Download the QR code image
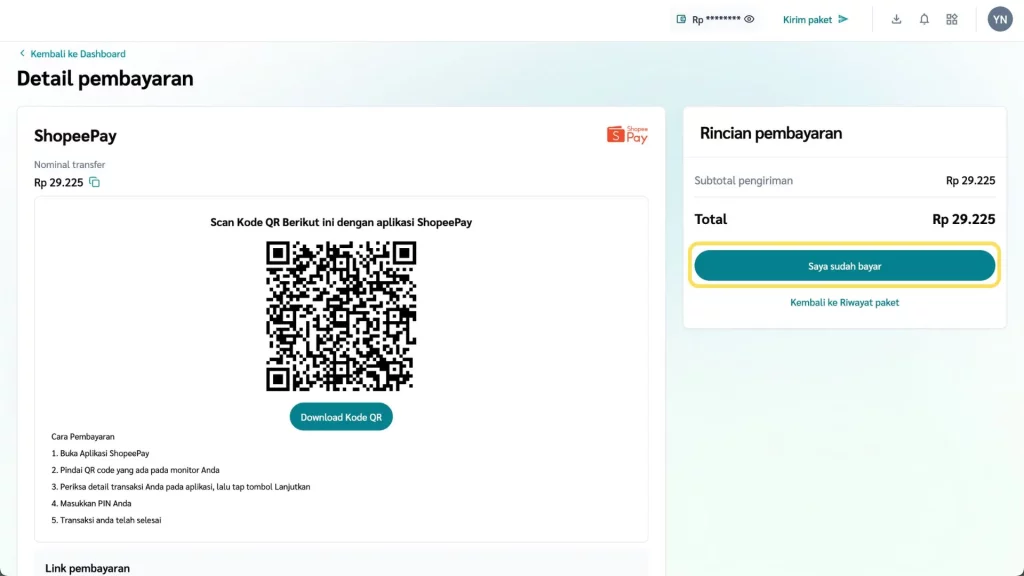Image resolution: width=1024 pixels, height=576 pixels. (341, 417)
